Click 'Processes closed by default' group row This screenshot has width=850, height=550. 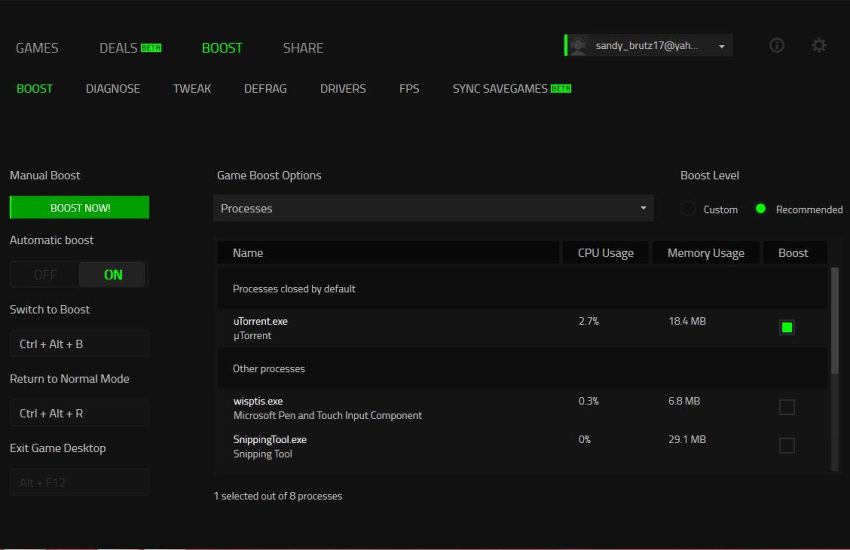click(x=522, y=289)
